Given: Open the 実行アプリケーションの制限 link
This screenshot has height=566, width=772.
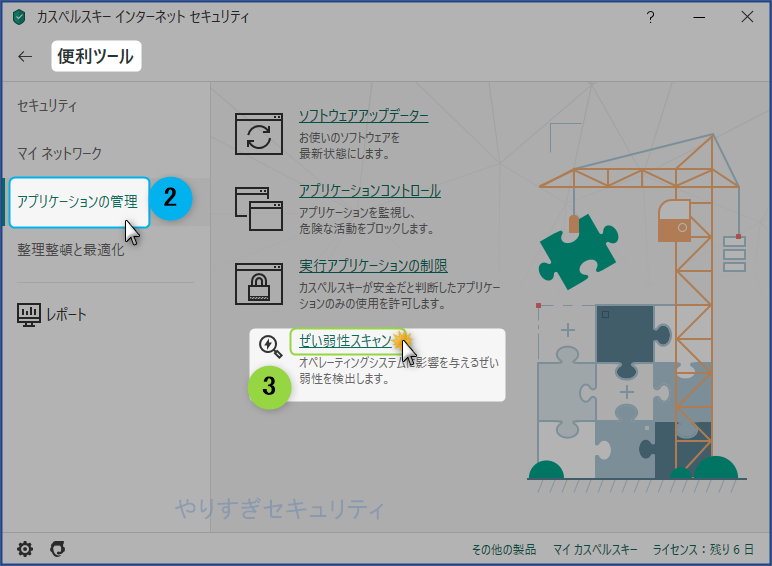Looking at the screenshot, I should [373, 266].
